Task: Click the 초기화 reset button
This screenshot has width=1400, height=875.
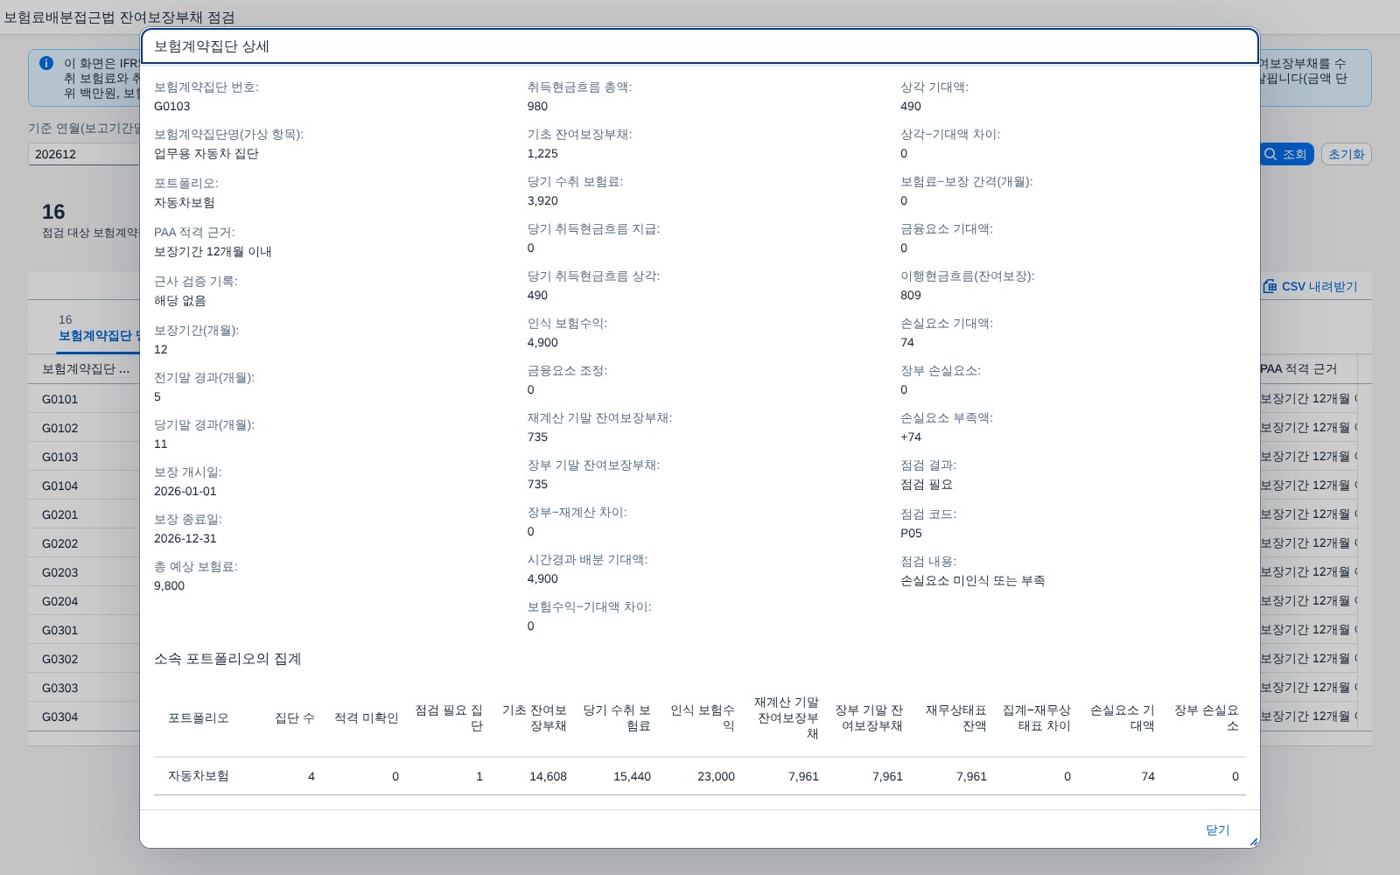Action: pyautogui.click(x=1346, y=154)
